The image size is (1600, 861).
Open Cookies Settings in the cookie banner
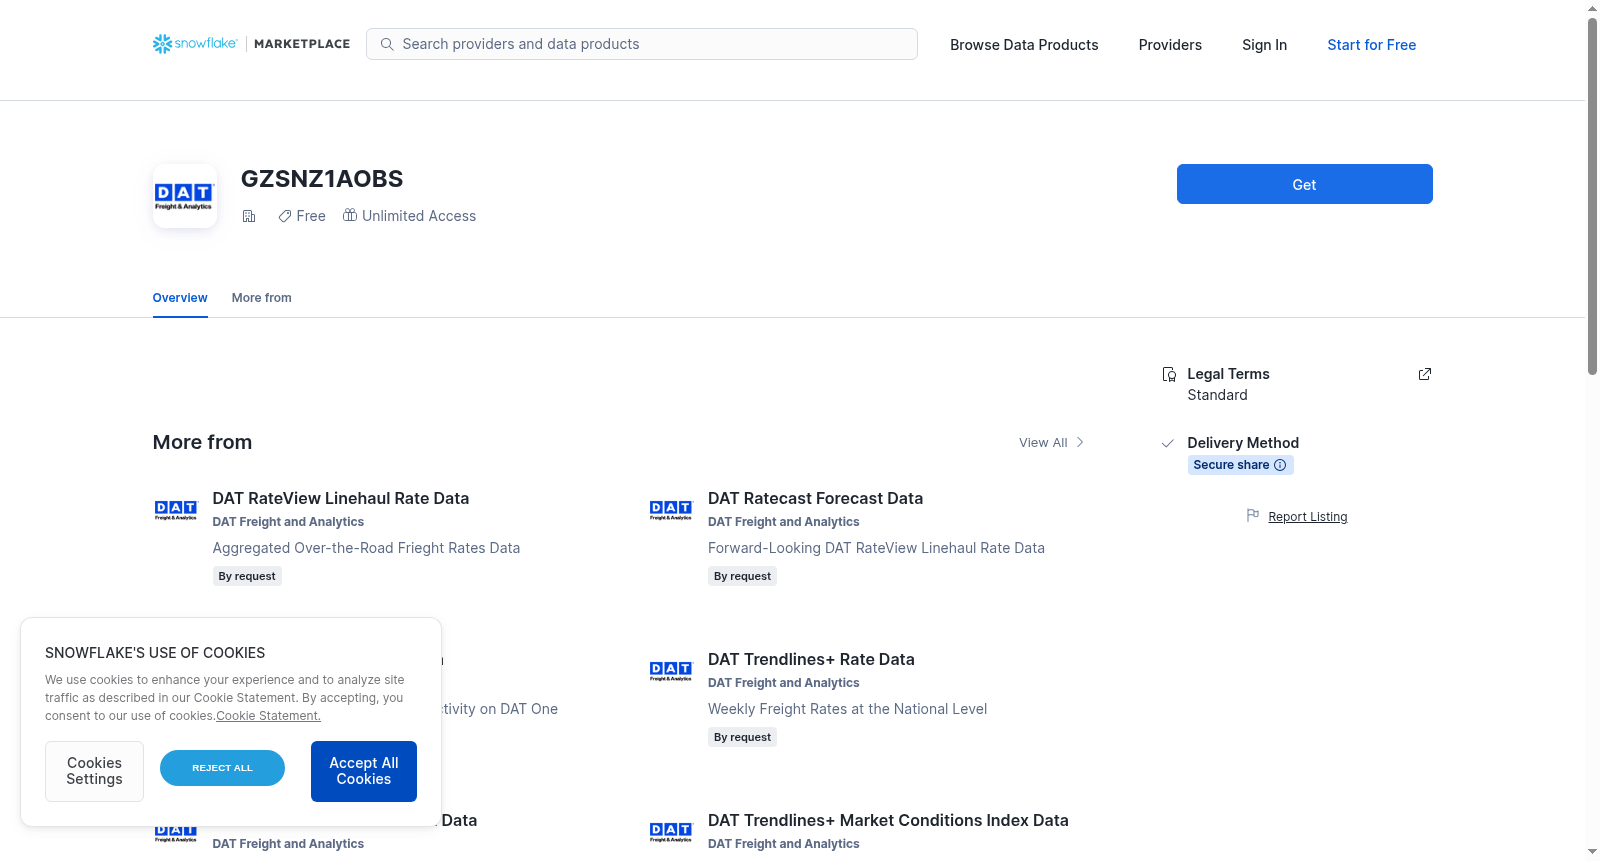(94, 771)
